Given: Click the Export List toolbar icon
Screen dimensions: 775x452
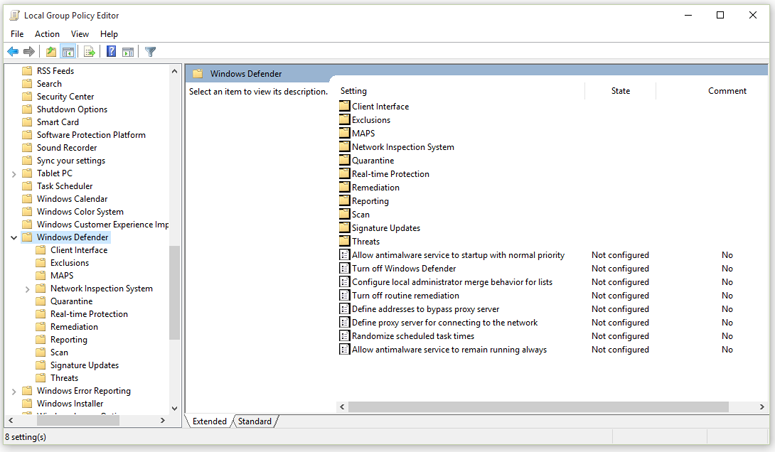Looking at the screenshot, I should tap(89, 52).
